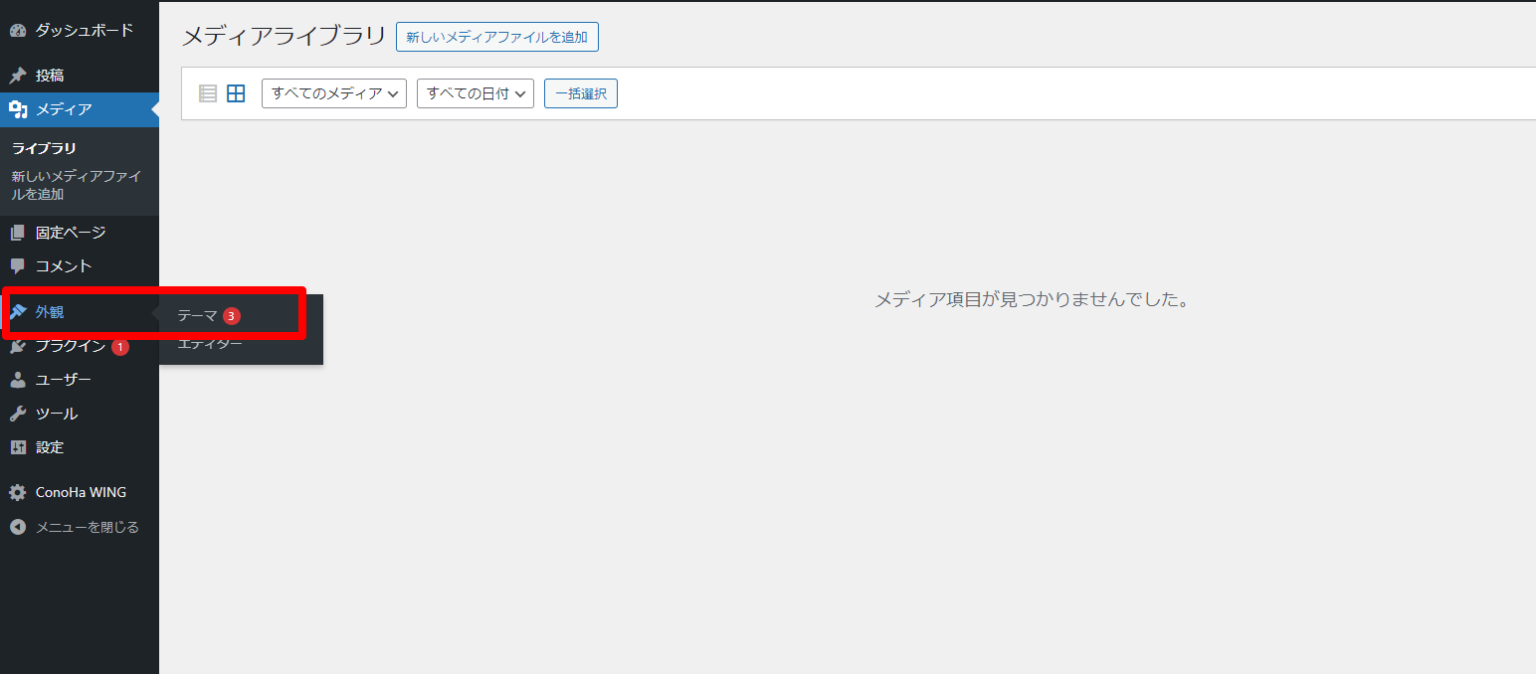Click the pages icon beside 固定ページ

tap(18, 233)
